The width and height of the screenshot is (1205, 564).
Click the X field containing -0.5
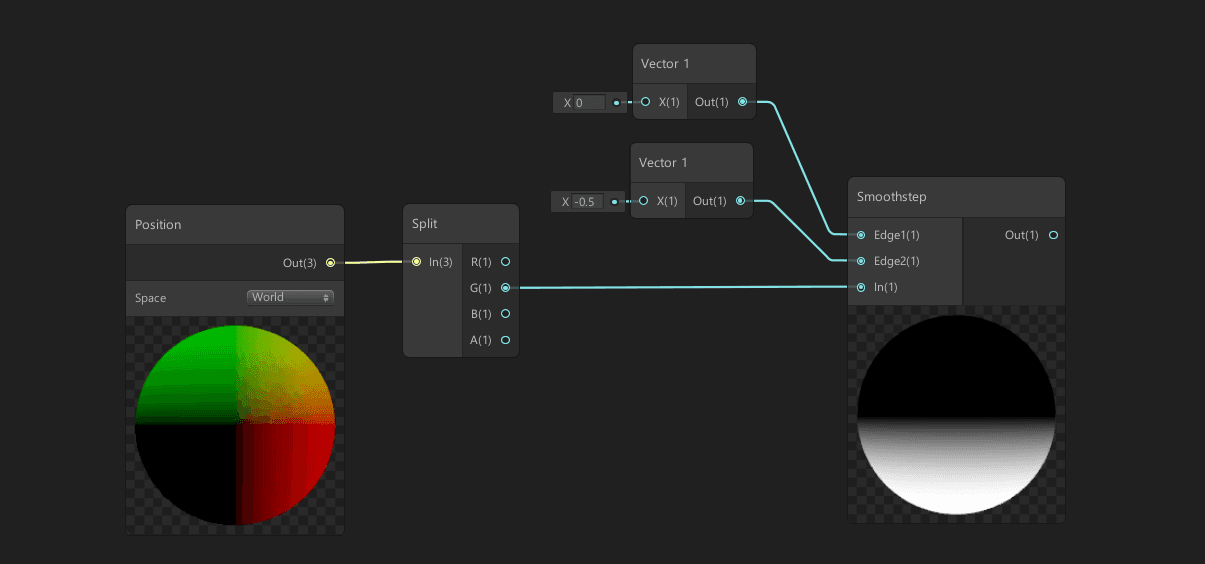pyautogui.click(x=587, y=202)
